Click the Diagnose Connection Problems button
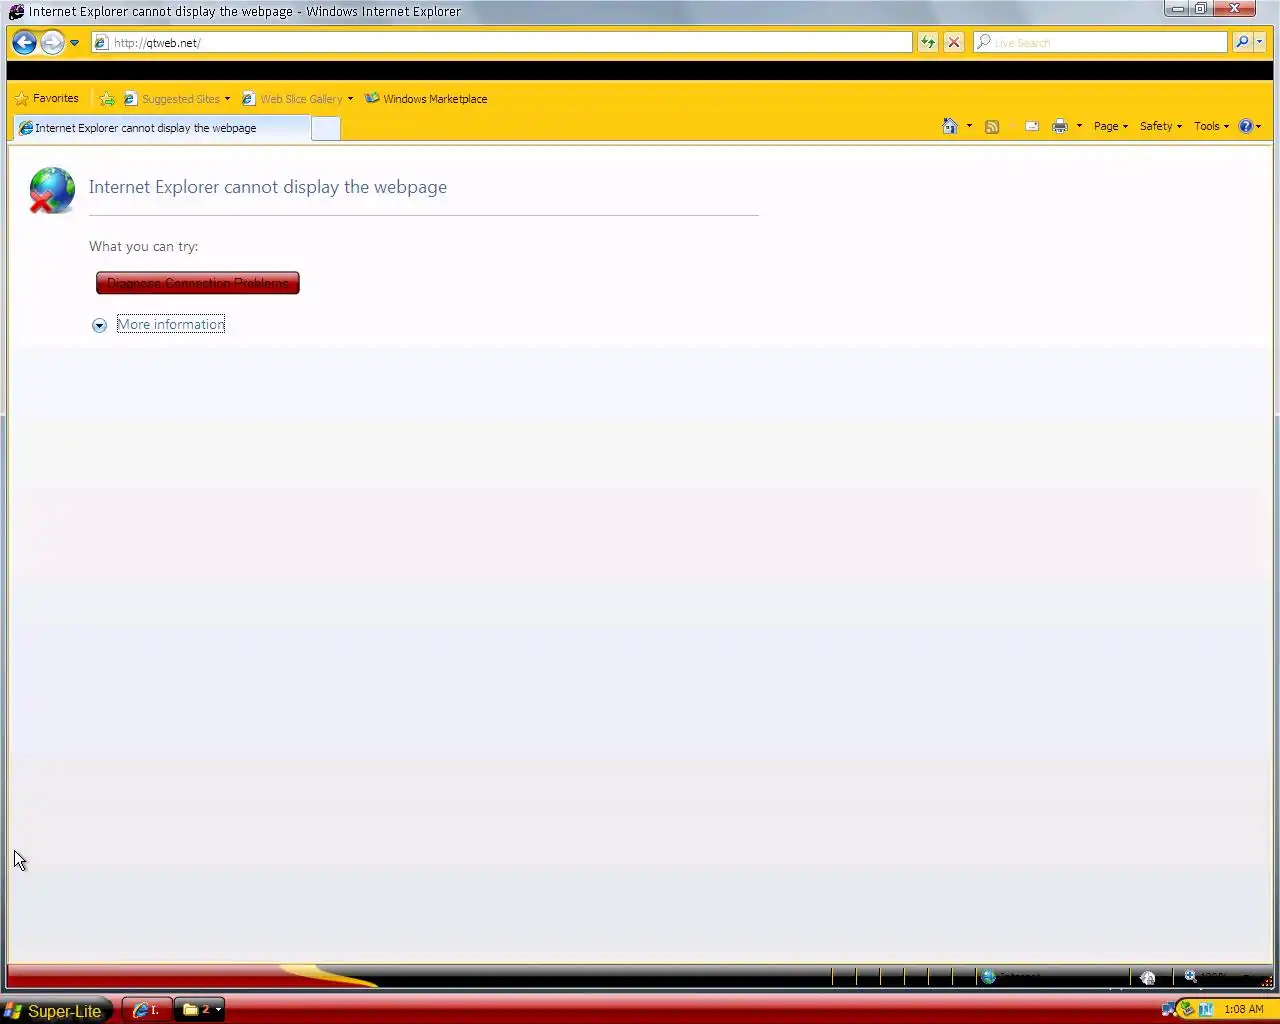Image resolution: width=1280 pixels, height=1024 pixels. coord(198,283)
